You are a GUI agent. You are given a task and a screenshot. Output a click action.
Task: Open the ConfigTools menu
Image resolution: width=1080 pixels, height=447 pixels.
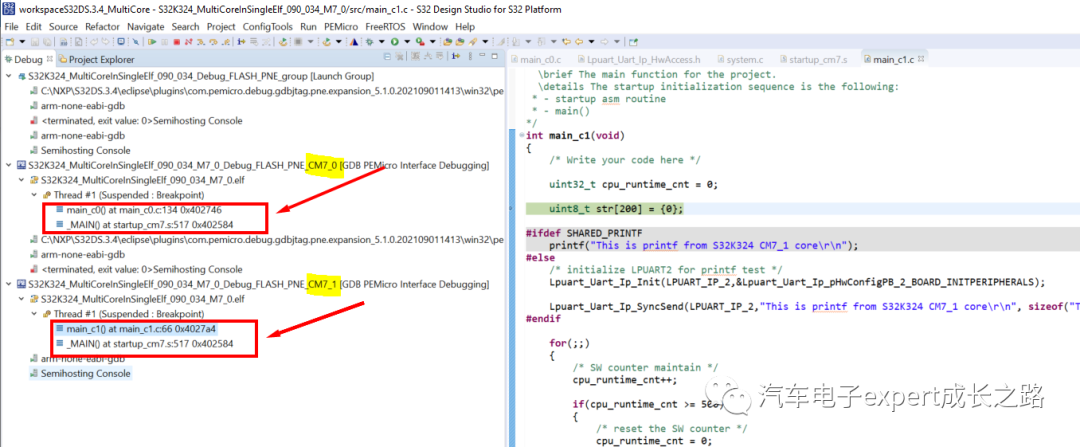[267, 26]
